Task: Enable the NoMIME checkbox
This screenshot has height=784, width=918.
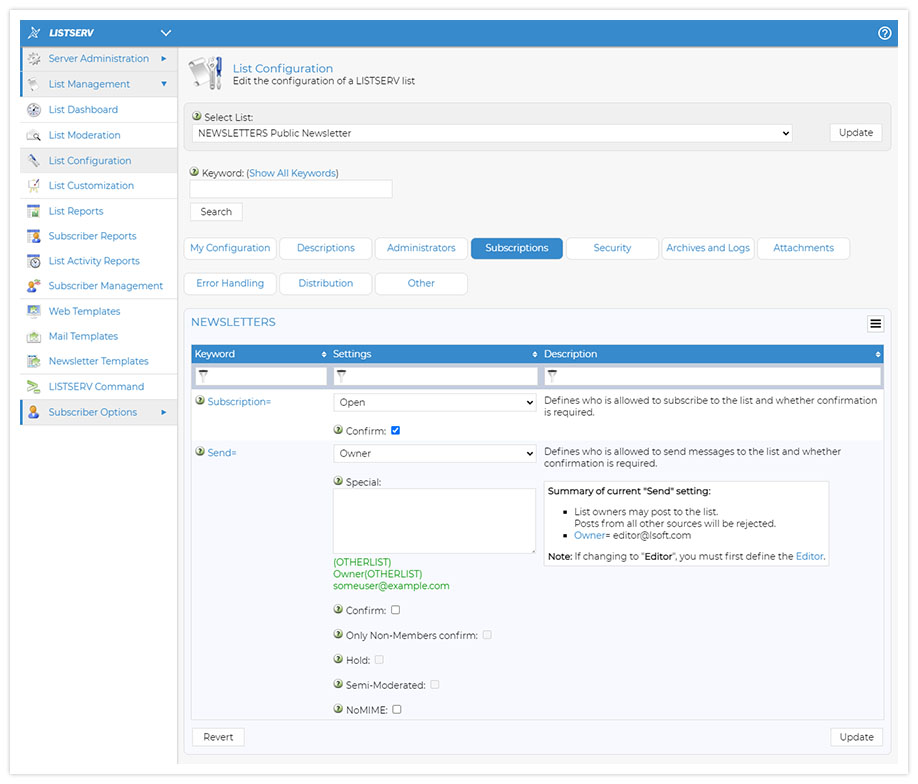Action: tap(397, 710)
